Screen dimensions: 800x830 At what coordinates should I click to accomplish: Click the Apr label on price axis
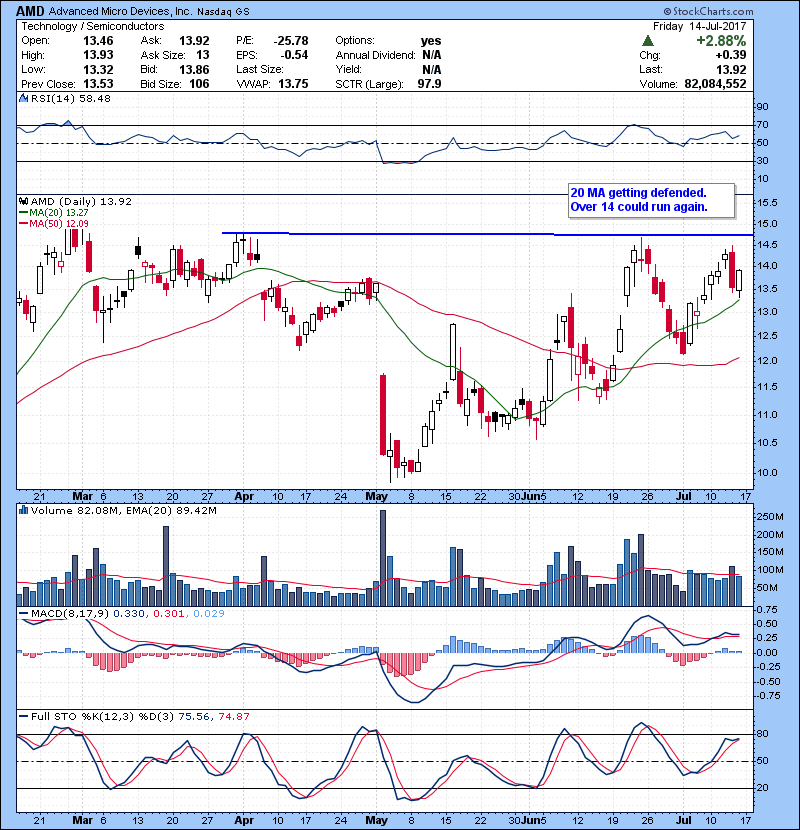(x=244, y=497)
